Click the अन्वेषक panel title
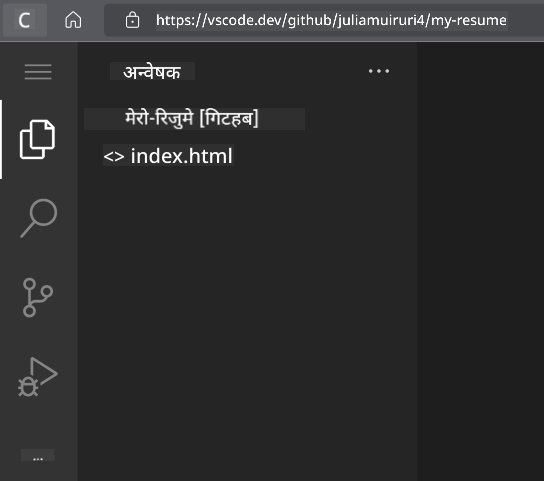The image size is (544, 481). click(x=152, y=72)
